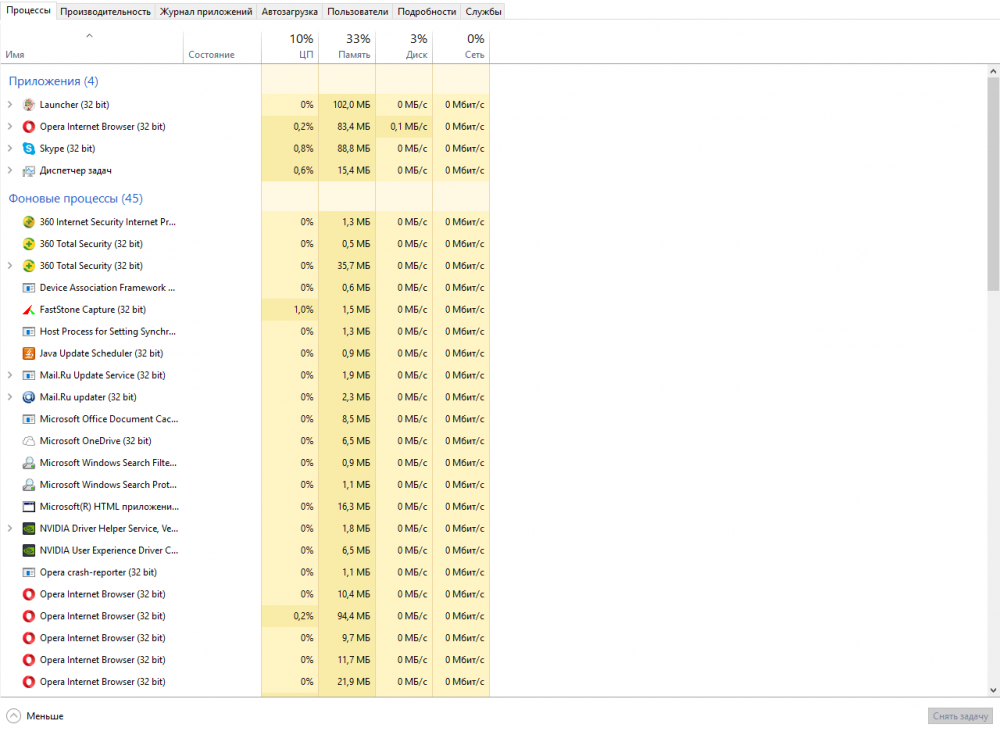This screenshot has height=735, width=1000.
Task: Sort processes by the Имя column
Action: click(x=92, y=47)
